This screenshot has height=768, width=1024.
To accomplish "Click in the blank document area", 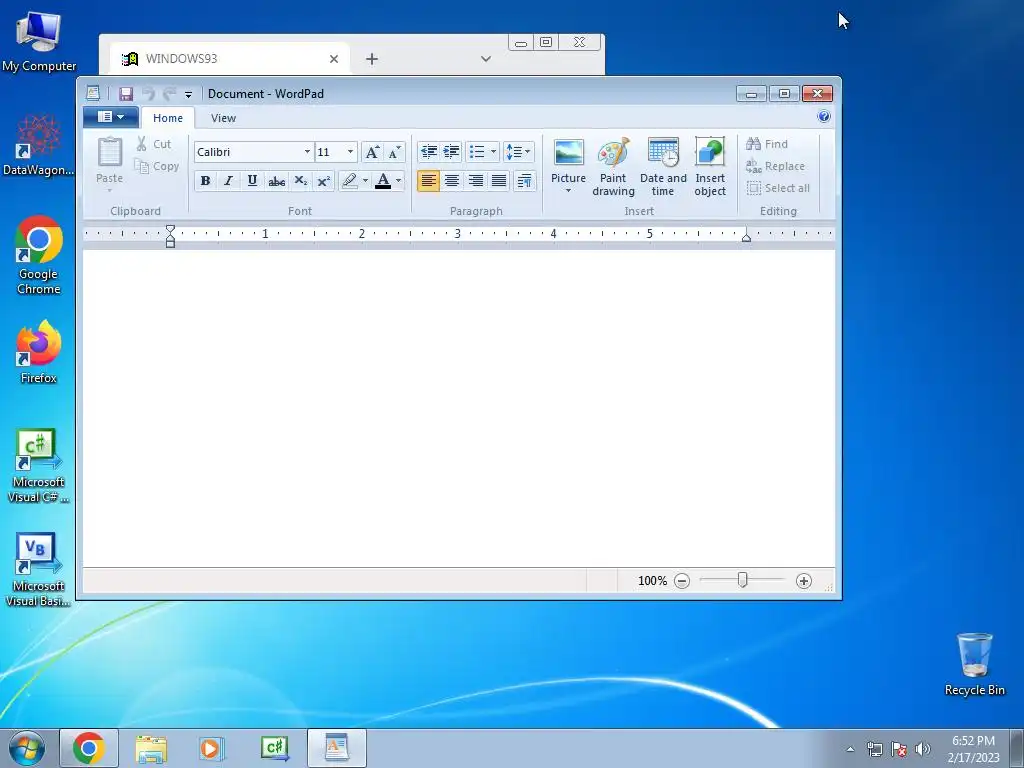I will [458, 408].
